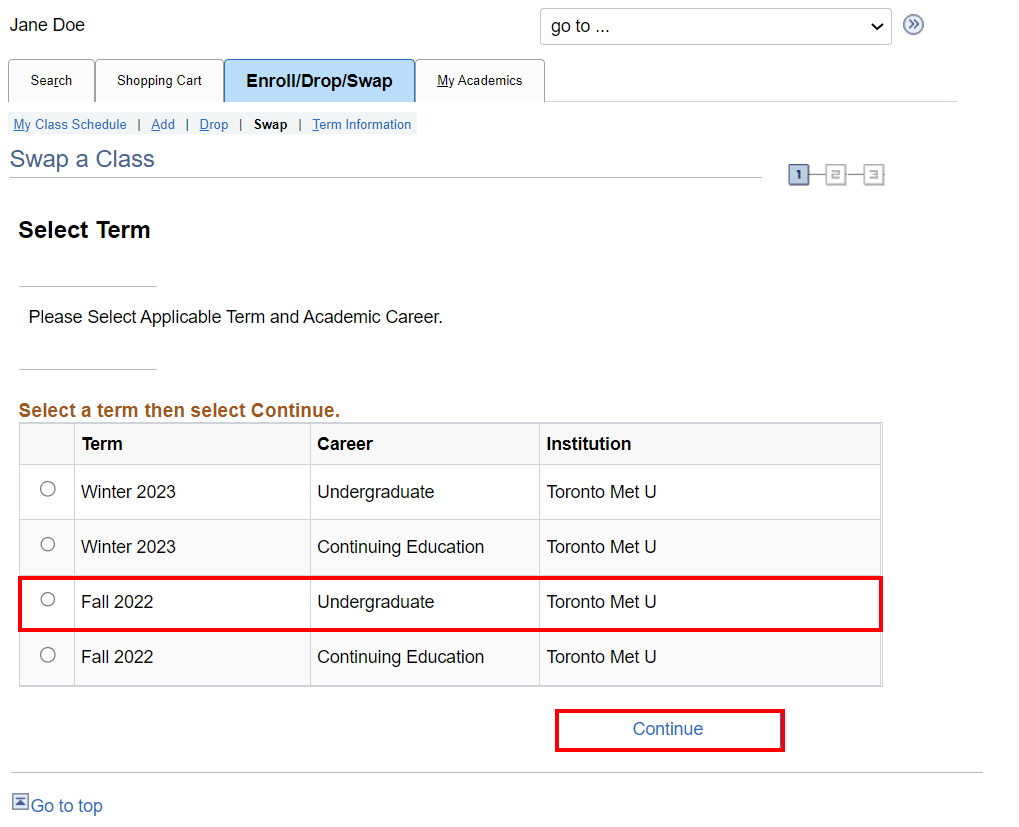
Task: Switch to the Search tab
Action: 51,81
